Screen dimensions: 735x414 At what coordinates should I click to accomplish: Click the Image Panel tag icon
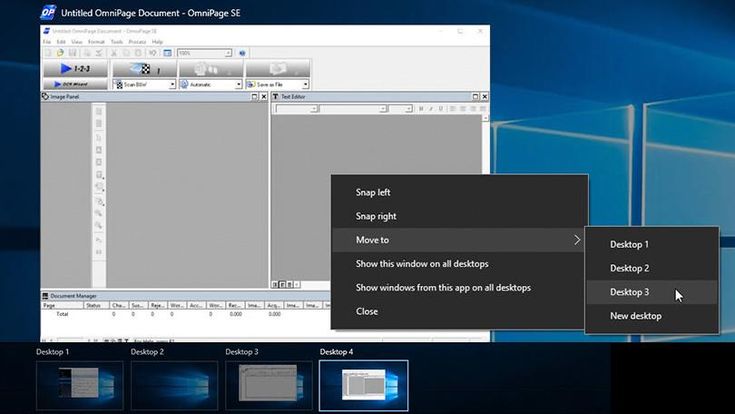coord(45,97)
